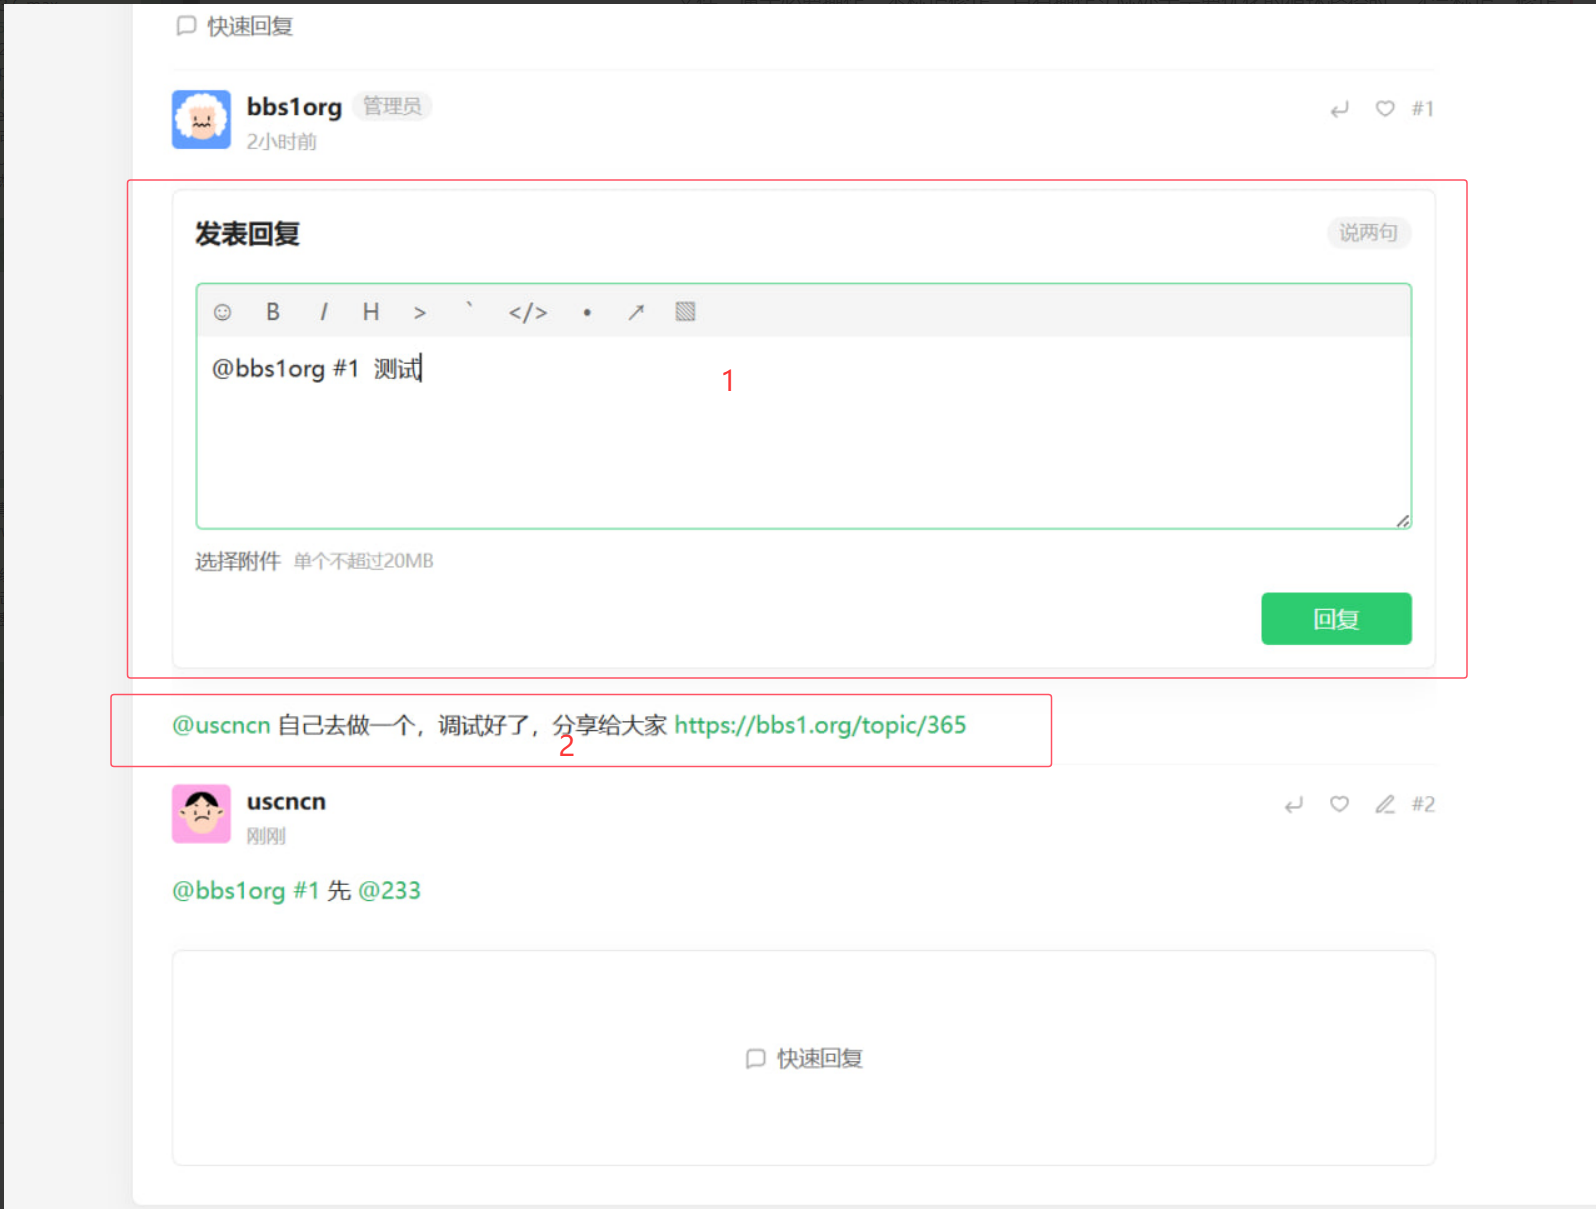Click the @233 mention link
This screenshot has width=1596, height=1209.
[x=389, y=890]
